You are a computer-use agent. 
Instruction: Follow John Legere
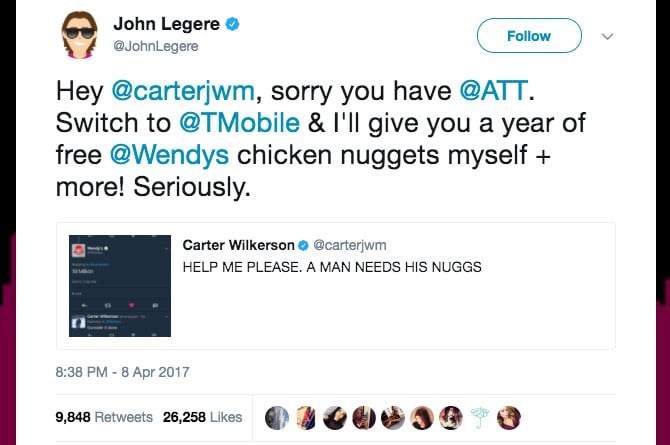(529, 35)
